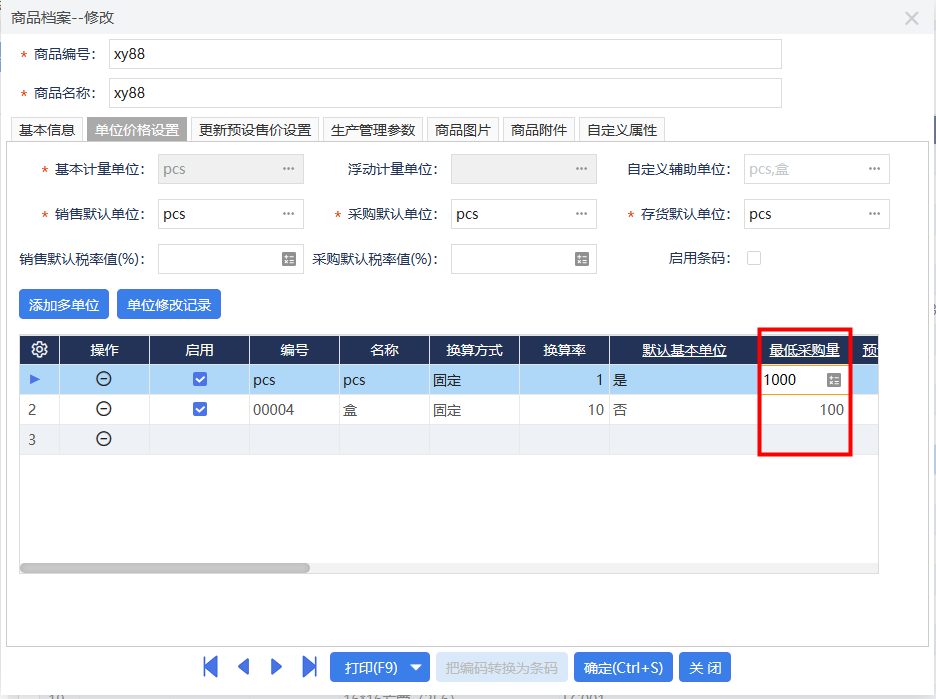Click the 添加多单位 button
Screen dimensions: 936x699
63,304
